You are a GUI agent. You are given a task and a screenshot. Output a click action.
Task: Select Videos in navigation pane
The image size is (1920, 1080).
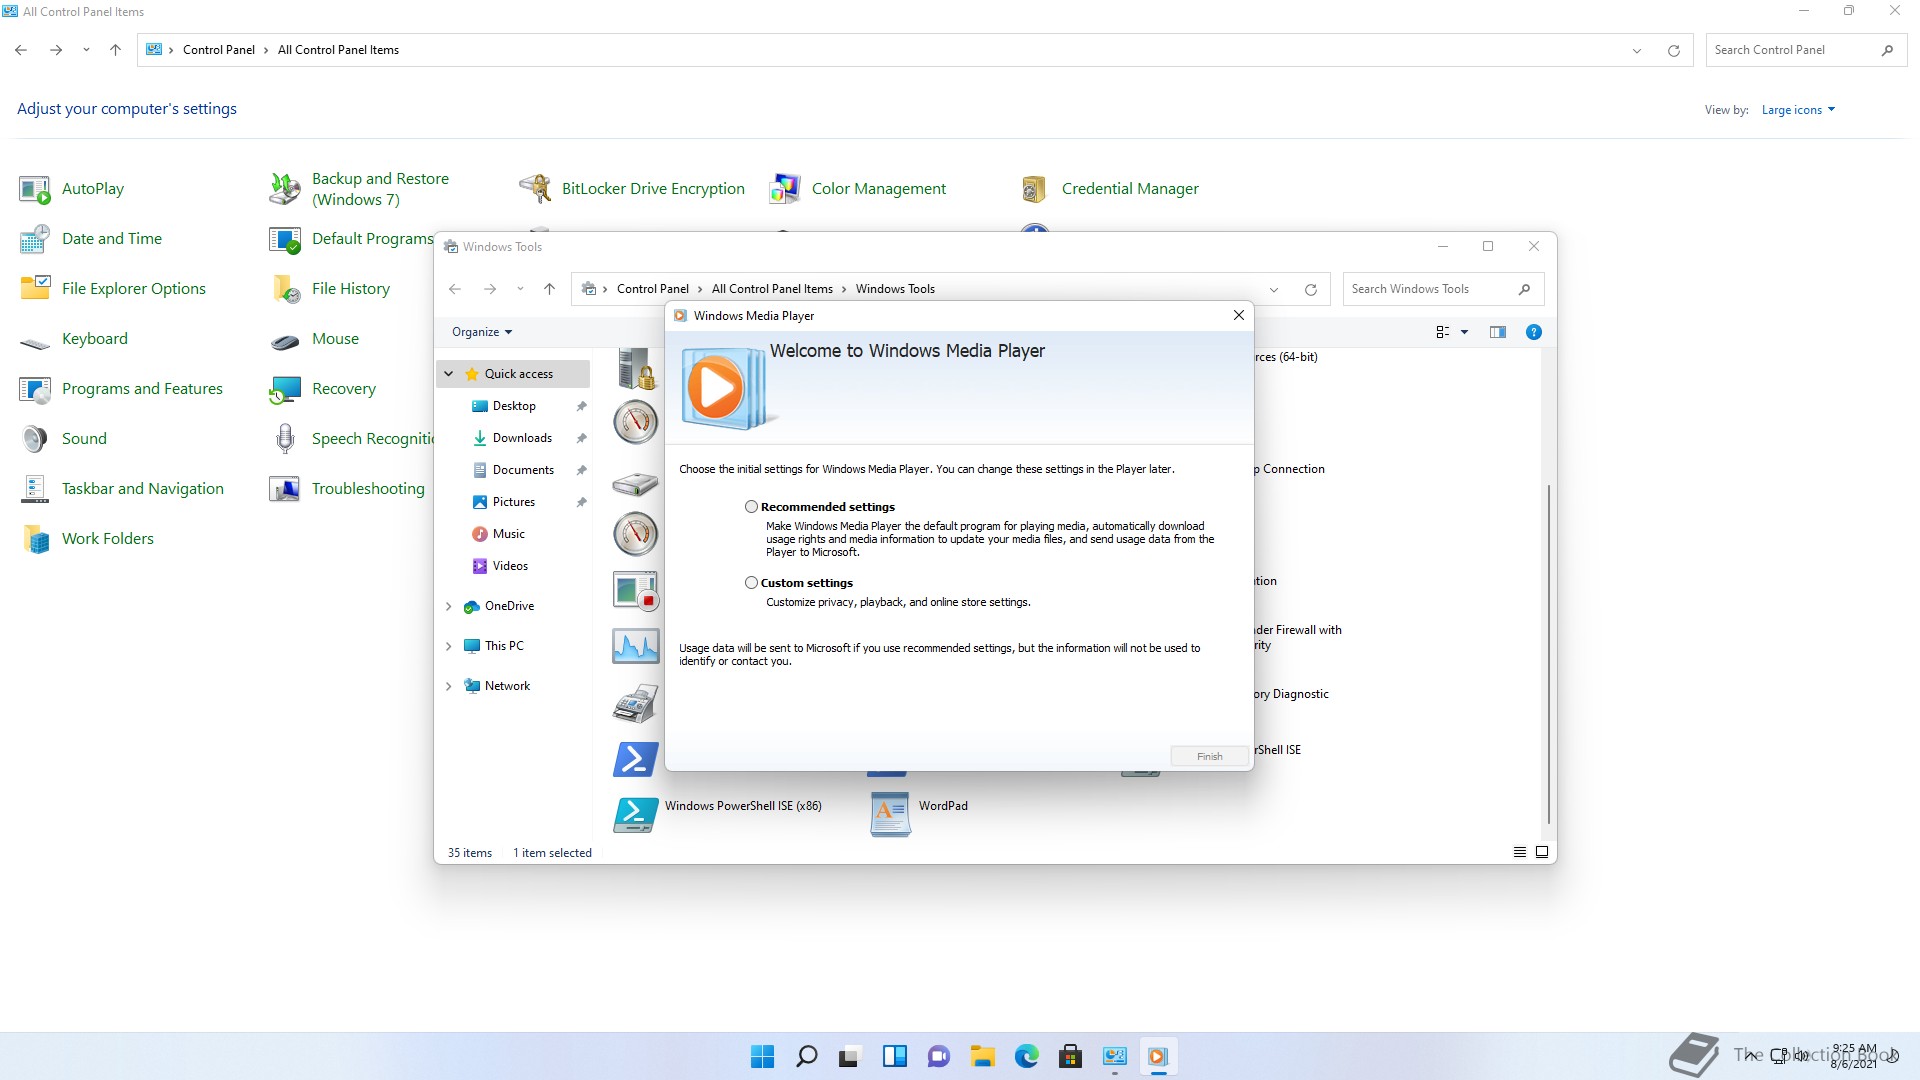510,566
